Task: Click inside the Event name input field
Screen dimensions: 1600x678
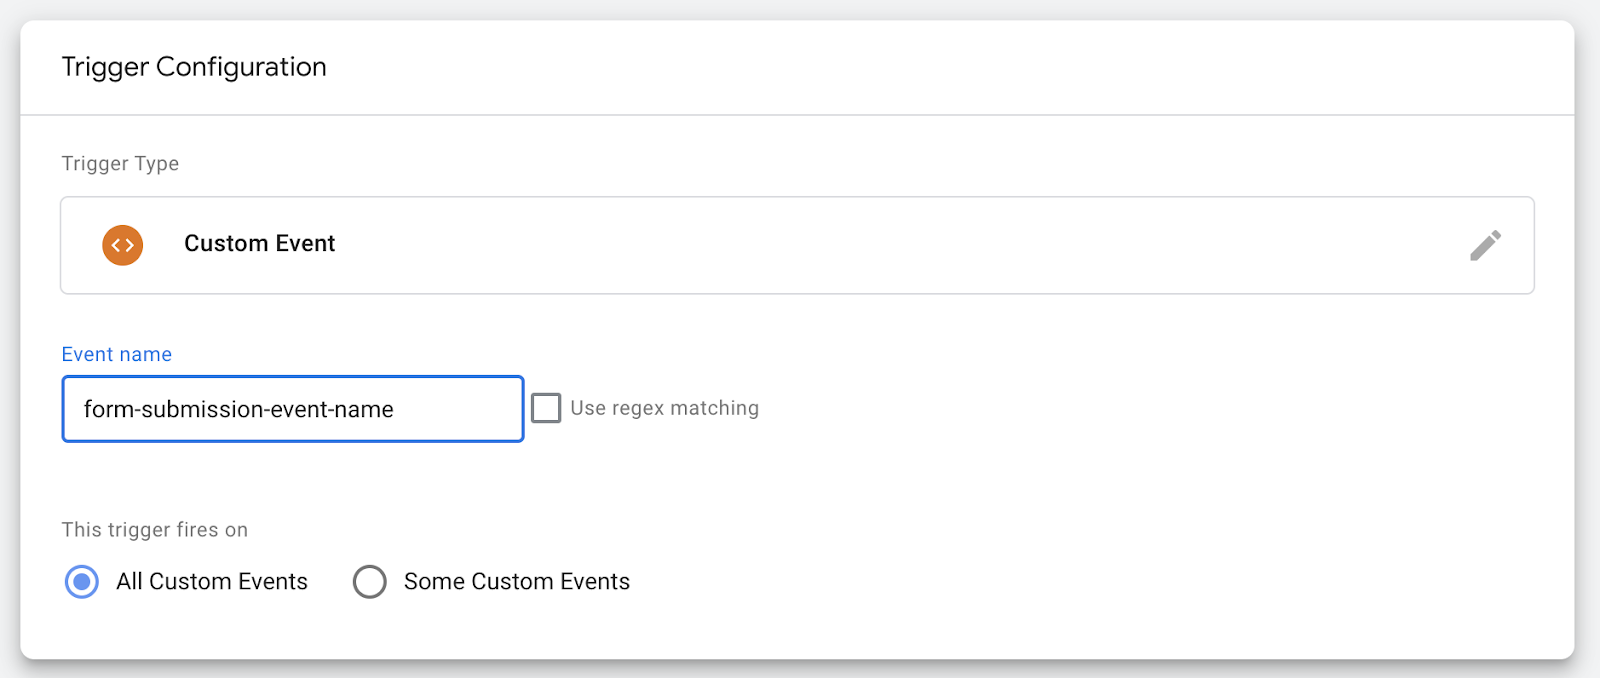Action: pos(292,409)
